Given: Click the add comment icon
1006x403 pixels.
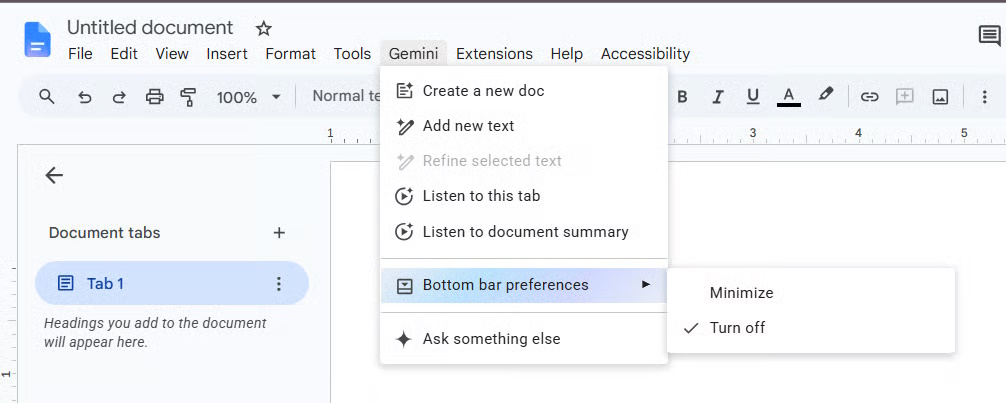Looking at the screenshot, I should tap(905, 97).
